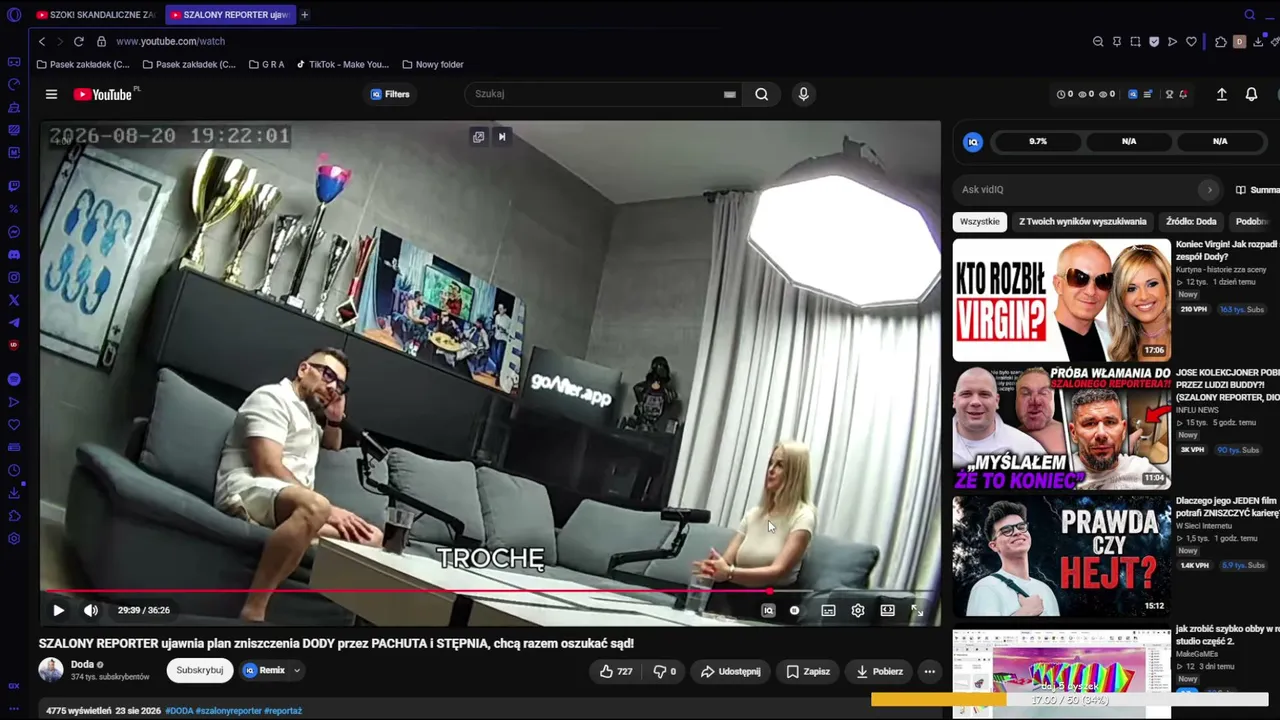
Task: Click the upload arrow icon in YouTube header
Action: [1221, 94]
